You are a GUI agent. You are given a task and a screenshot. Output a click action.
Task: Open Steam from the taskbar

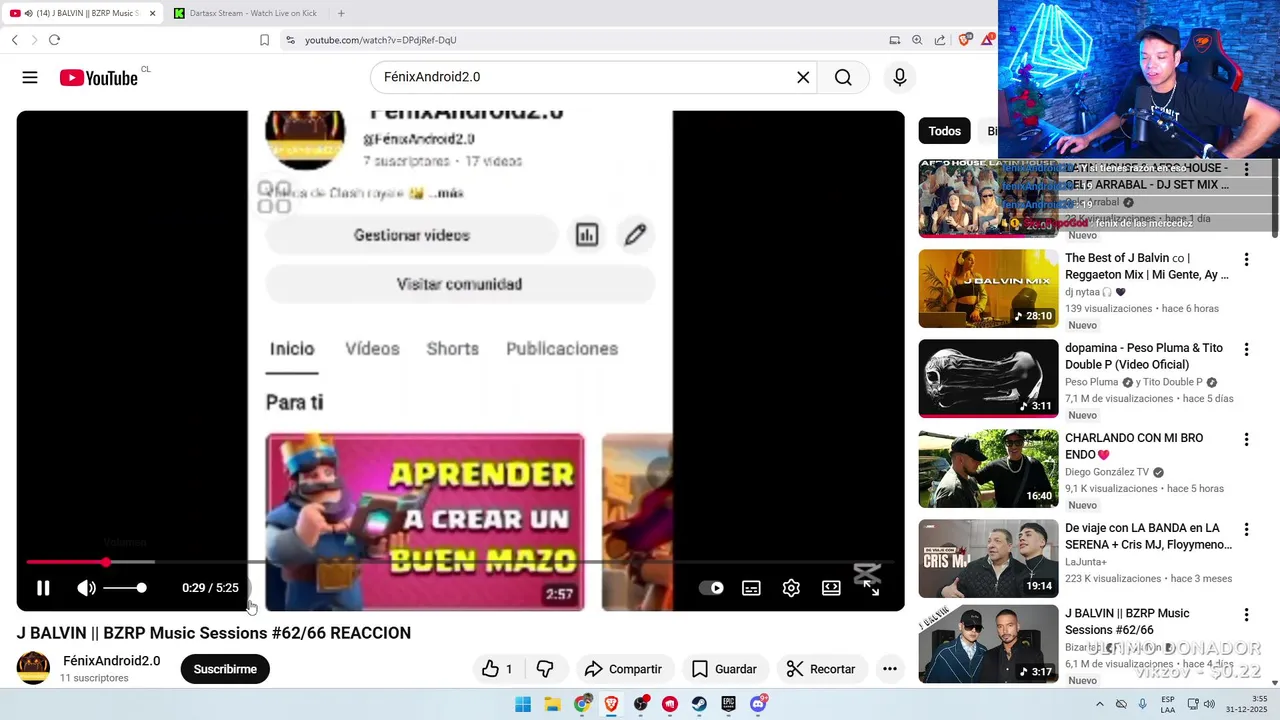pos(699,704)
